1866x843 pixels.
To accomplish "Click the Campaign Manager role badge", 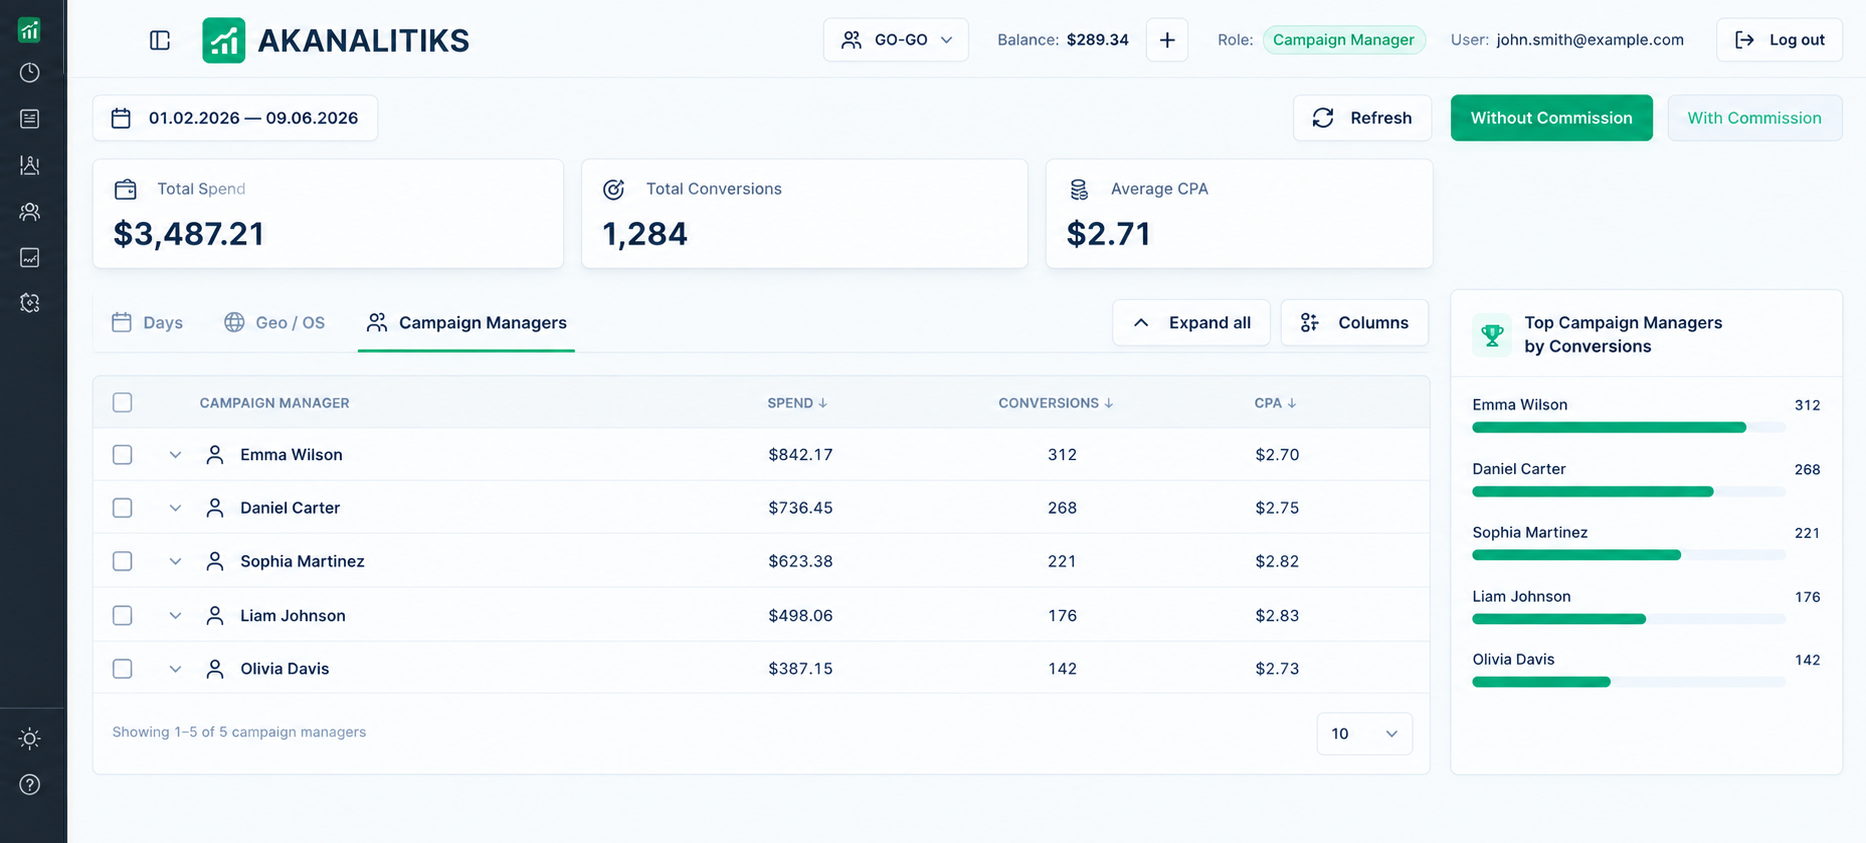I will click(1343, 40).
